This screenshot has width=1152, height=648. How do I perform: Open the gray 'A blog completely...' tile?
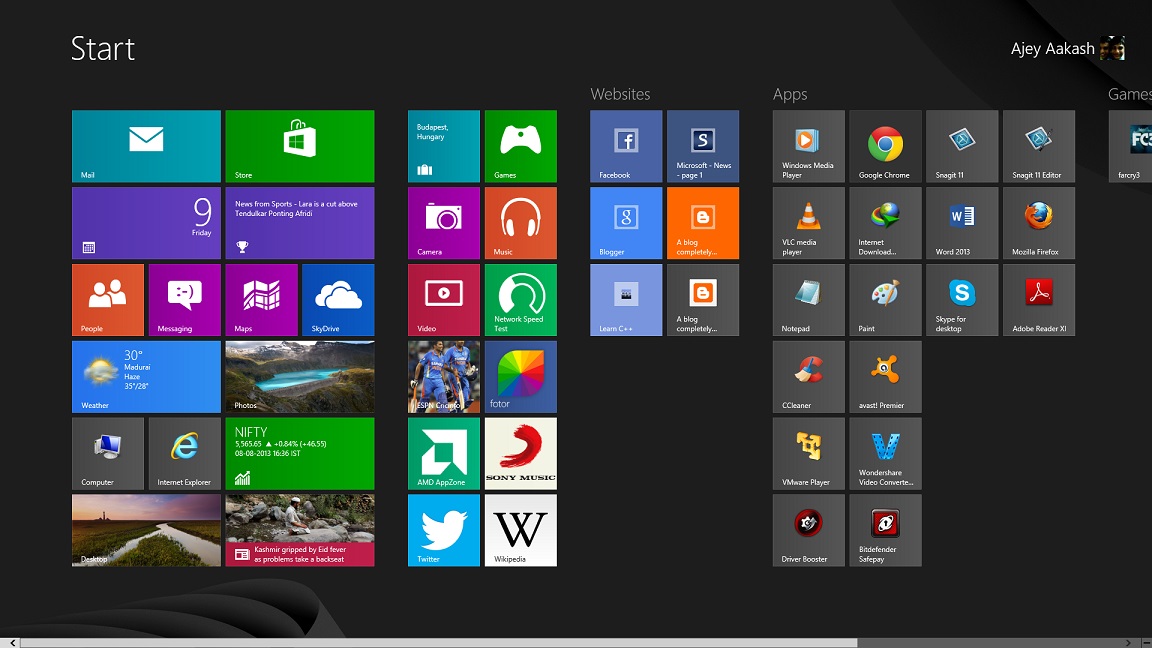pos(703,300)
